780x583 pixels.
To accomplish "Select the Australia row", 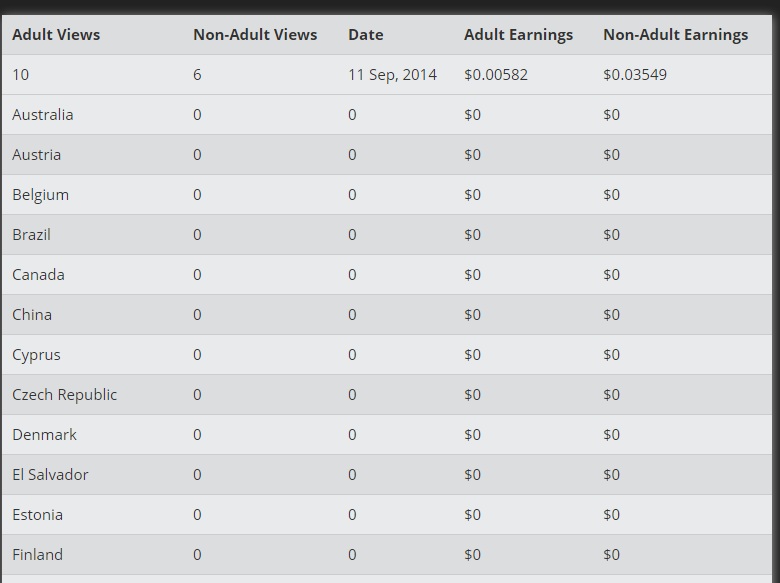I will click(x=387, y=114).
